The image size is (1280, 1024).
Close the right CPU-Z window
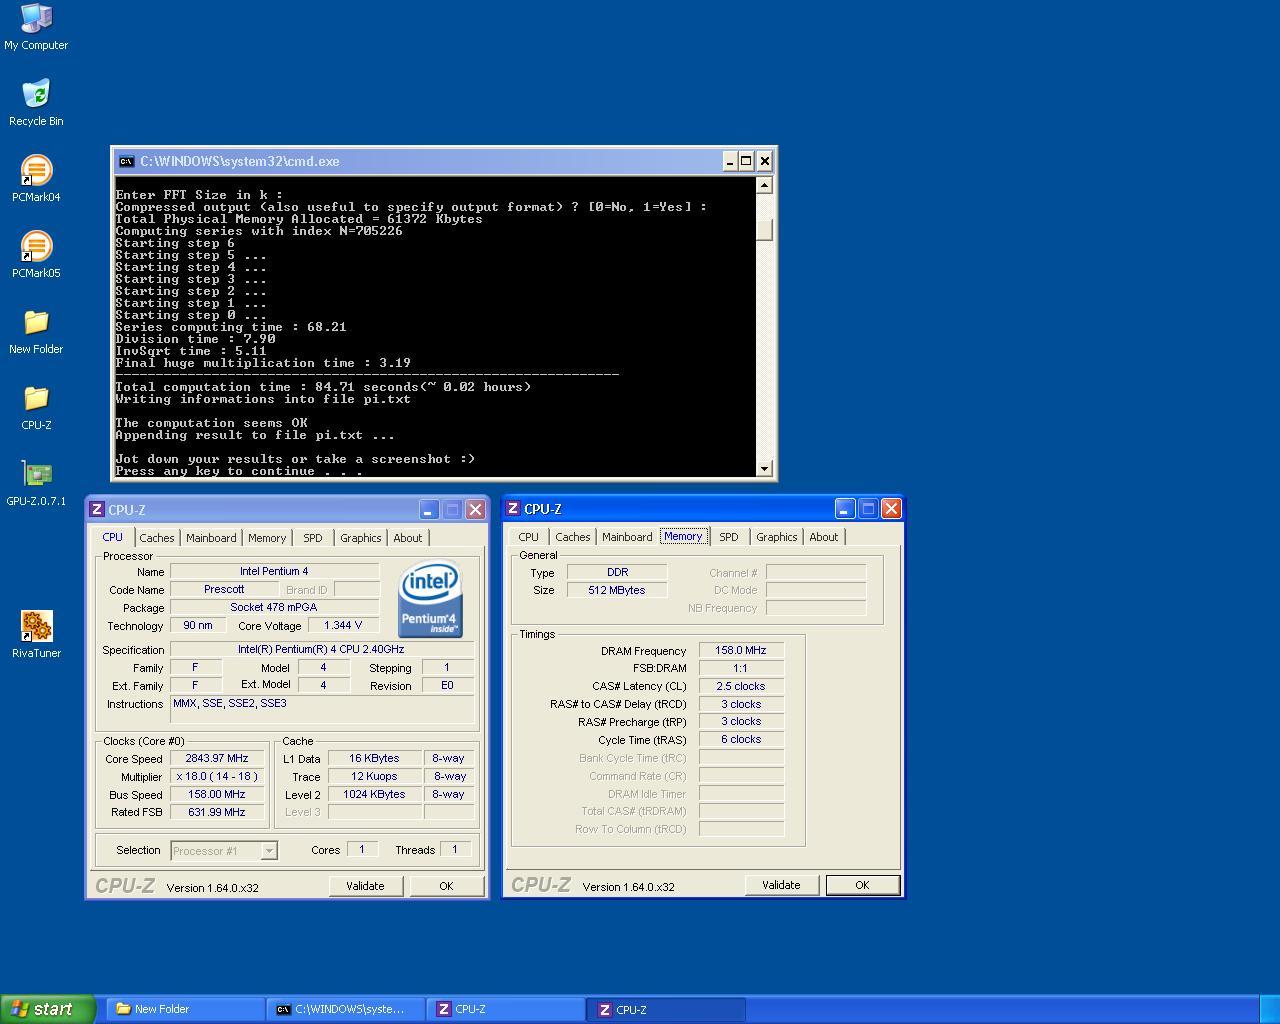click(892, 508)
